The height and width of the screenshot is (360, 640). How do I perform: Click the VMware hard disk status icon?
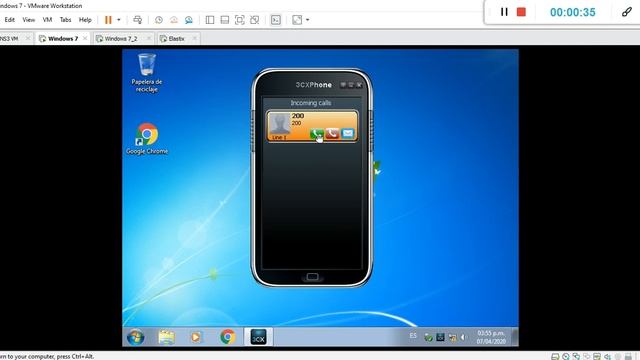[x=555, y=357]
